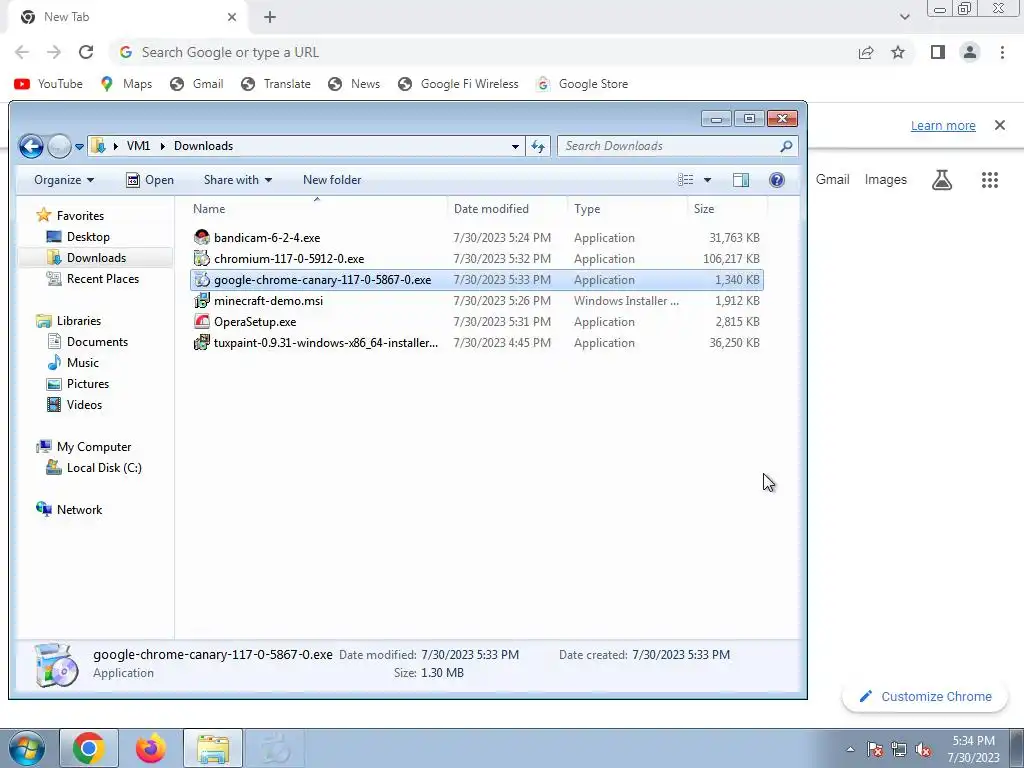
Task: Select the chromium-117-0-5912-0.exe file icon
Action: tap(202, 259)
